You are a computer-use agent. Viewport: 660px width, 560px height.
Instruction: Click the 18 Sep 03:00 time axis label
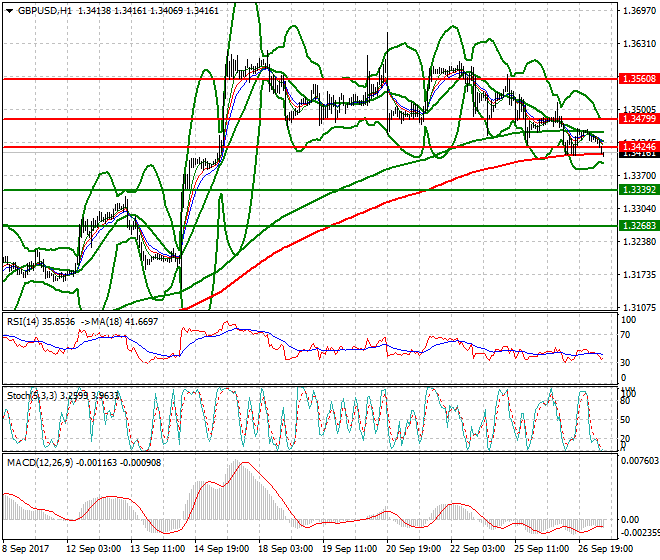(285, 549)
